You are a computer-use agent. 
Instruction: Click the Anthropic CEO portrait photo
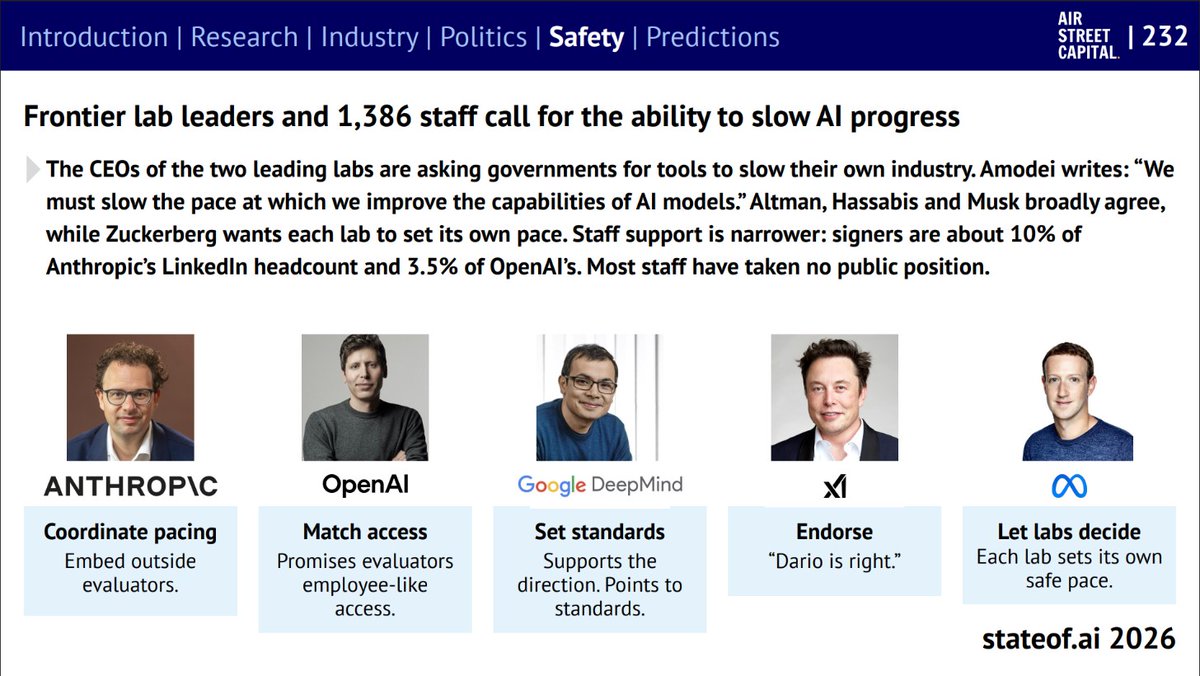[130, 397]
